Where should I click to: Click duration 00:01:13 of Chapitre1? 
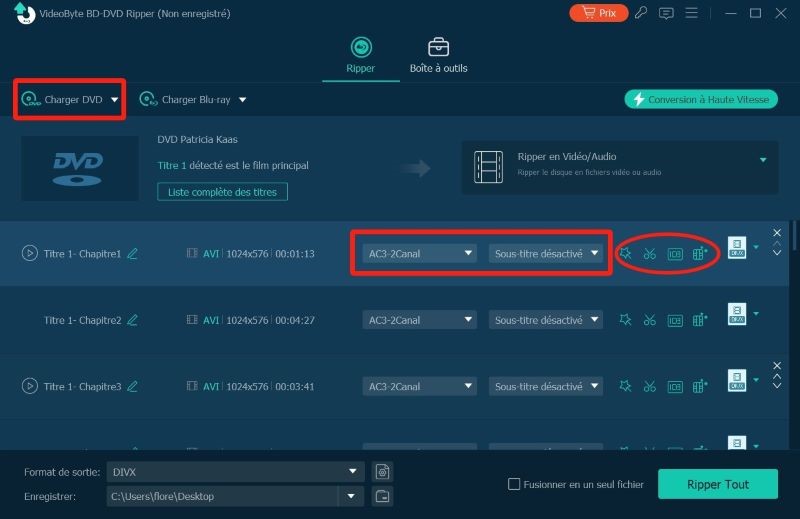(295, 254)
